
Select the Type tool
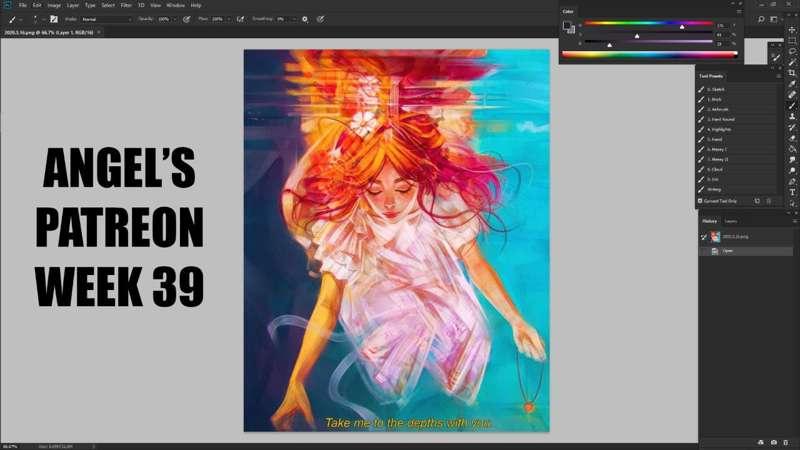(x=792, y=192)
